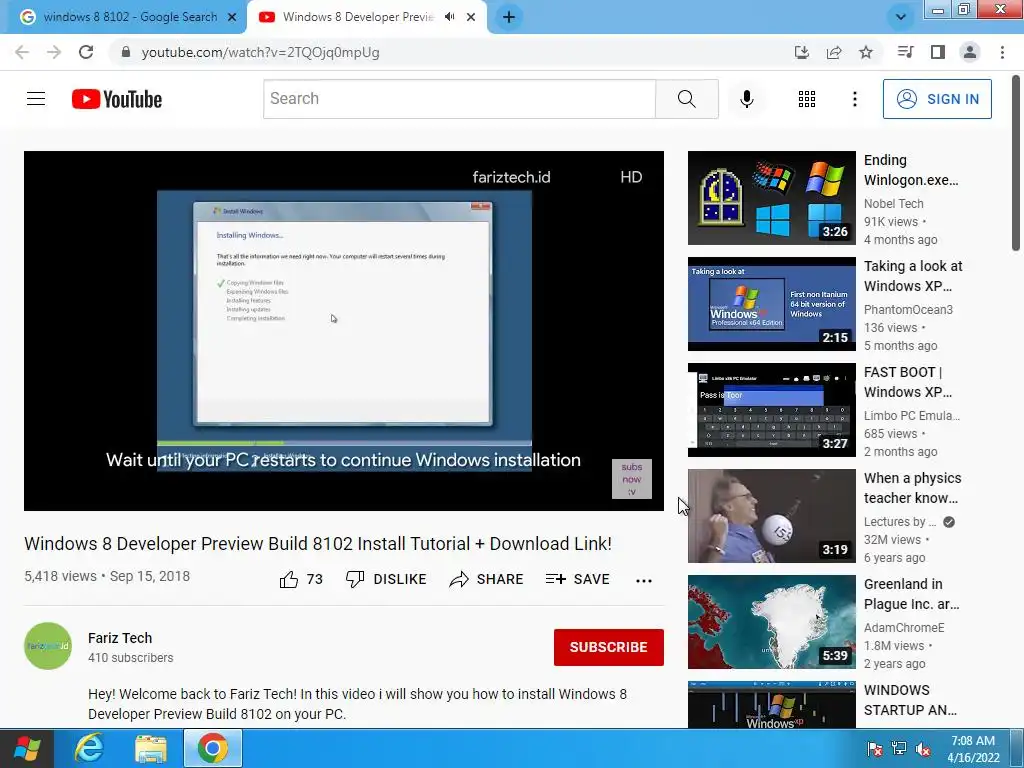Viewport: 1024px width, 768px height.
Task: Click PhantomOcean3 channel name
Action: click(908, 310)
